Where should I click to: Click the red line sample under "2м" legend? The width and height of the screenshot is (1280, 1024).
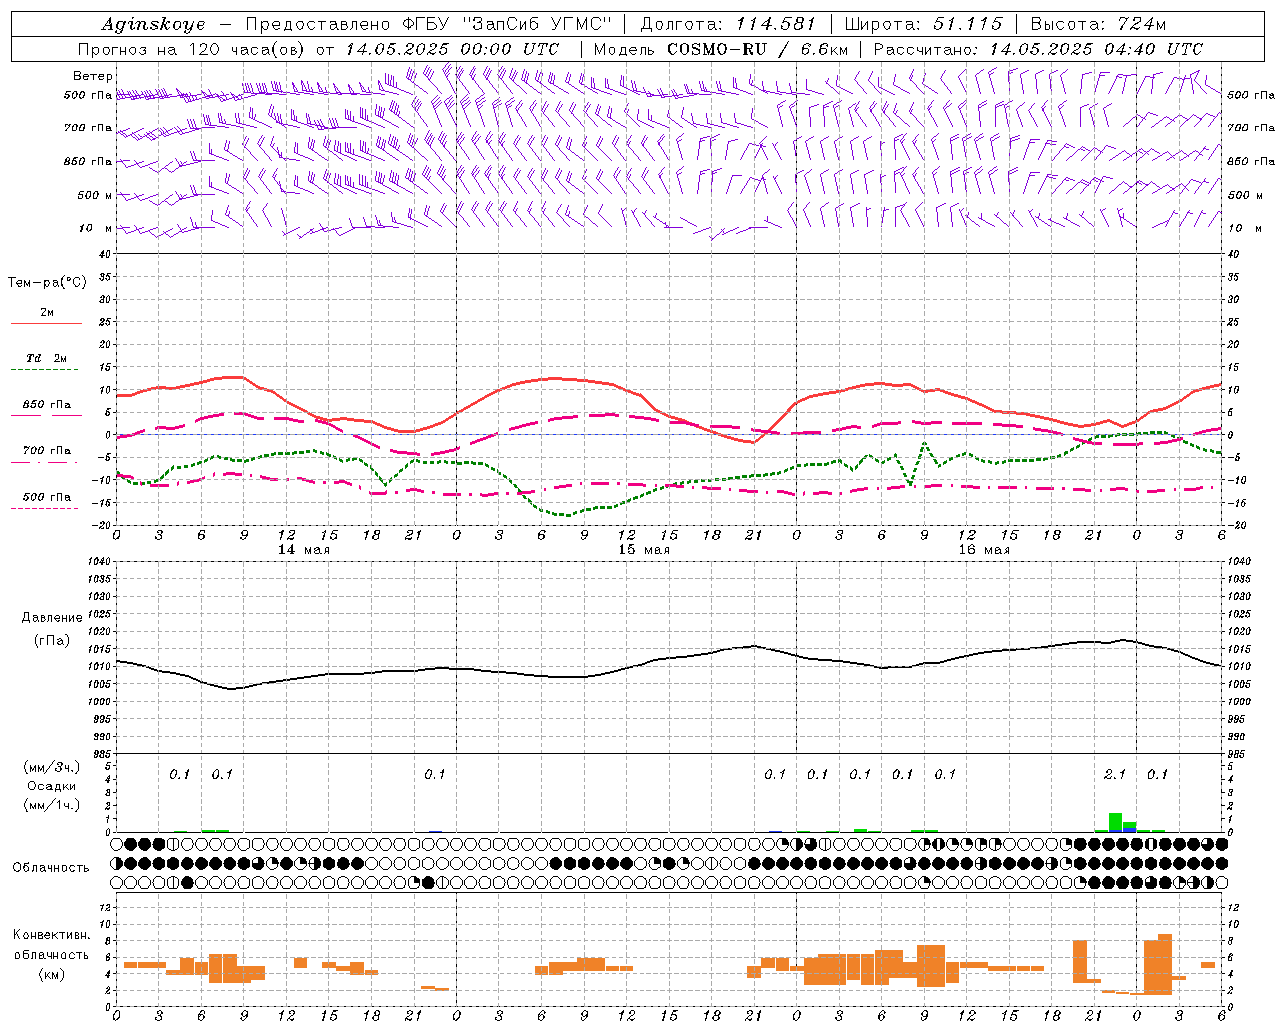[46, 324]
